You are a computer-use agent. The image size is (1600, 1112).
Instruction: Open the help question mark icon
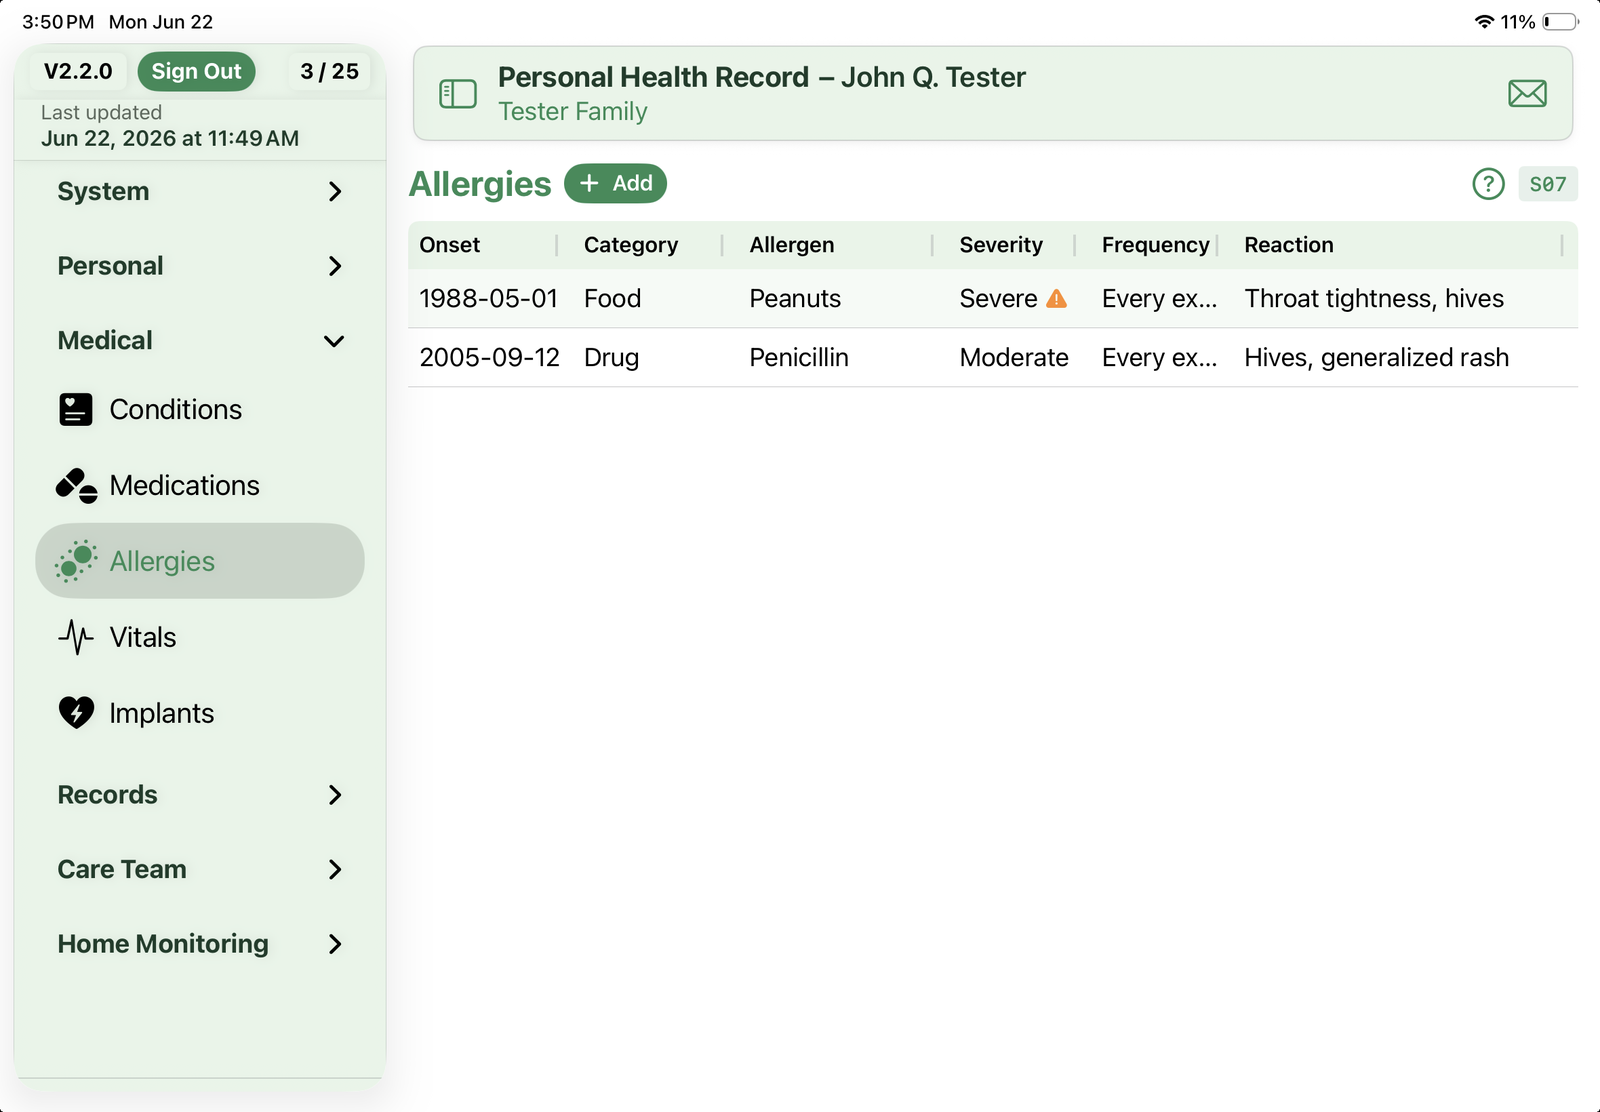1488,184
